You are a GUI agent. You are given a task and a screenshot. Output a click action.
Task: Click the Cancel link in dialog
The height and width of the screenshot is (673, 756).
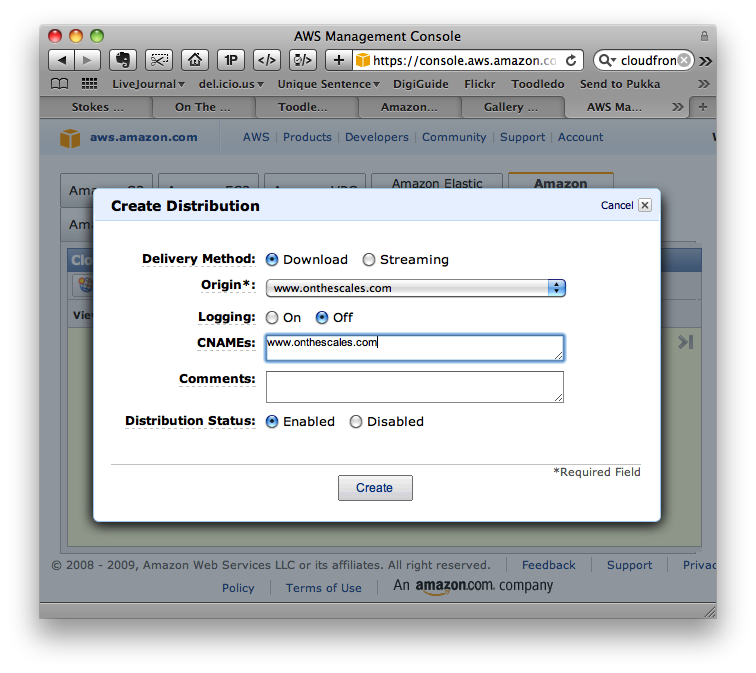[617, 205]
